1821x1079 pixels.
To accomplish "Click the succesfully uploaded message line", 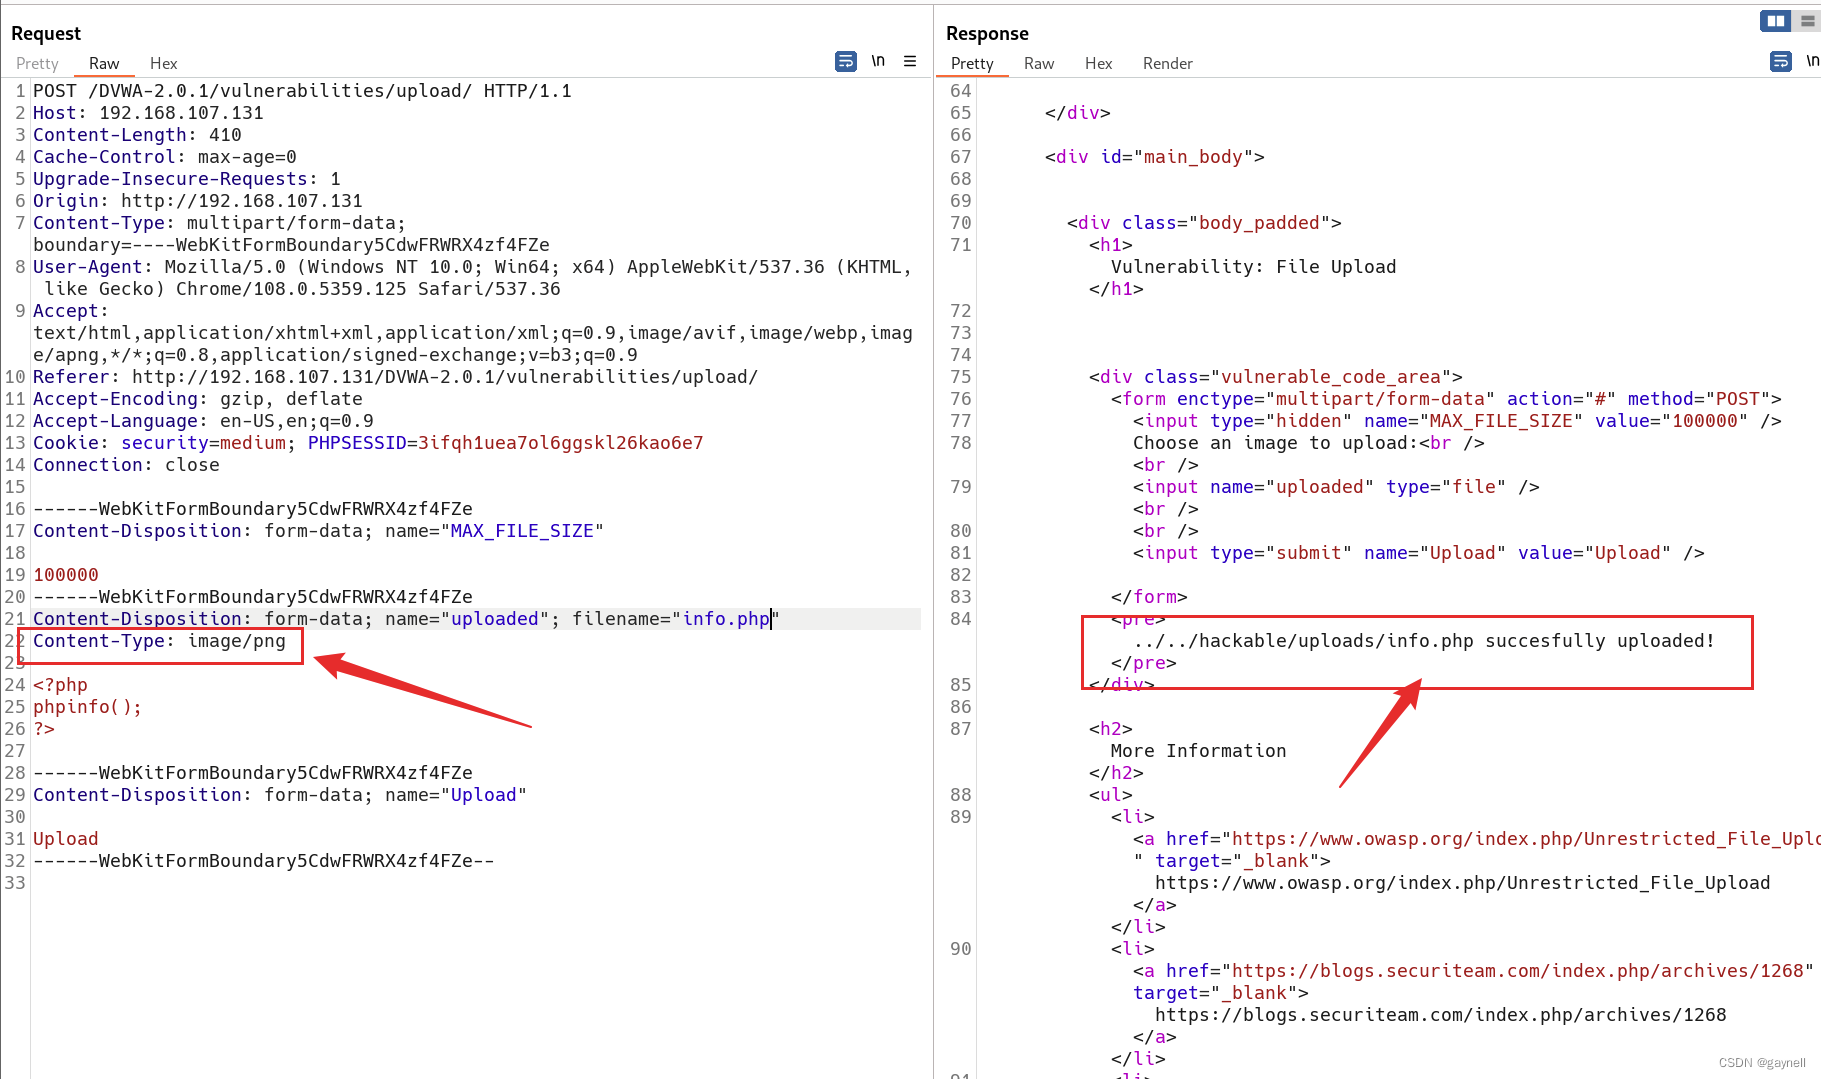I will pyautogui.click(x=1424, y=641).
